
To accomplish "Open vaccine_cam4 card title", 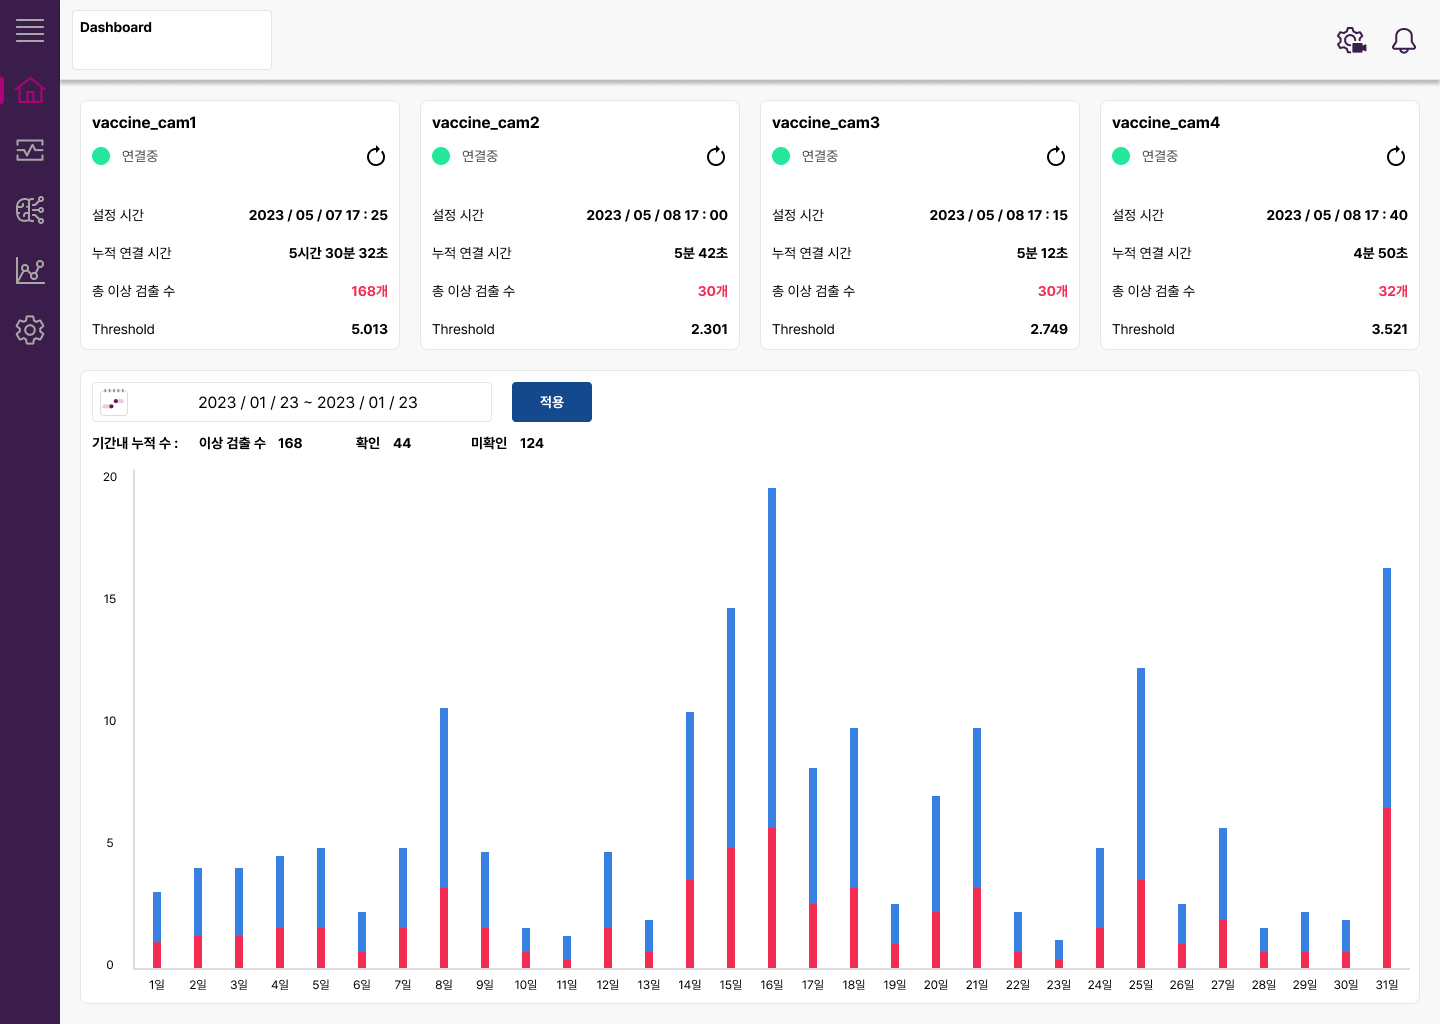I will (1165, 122).
